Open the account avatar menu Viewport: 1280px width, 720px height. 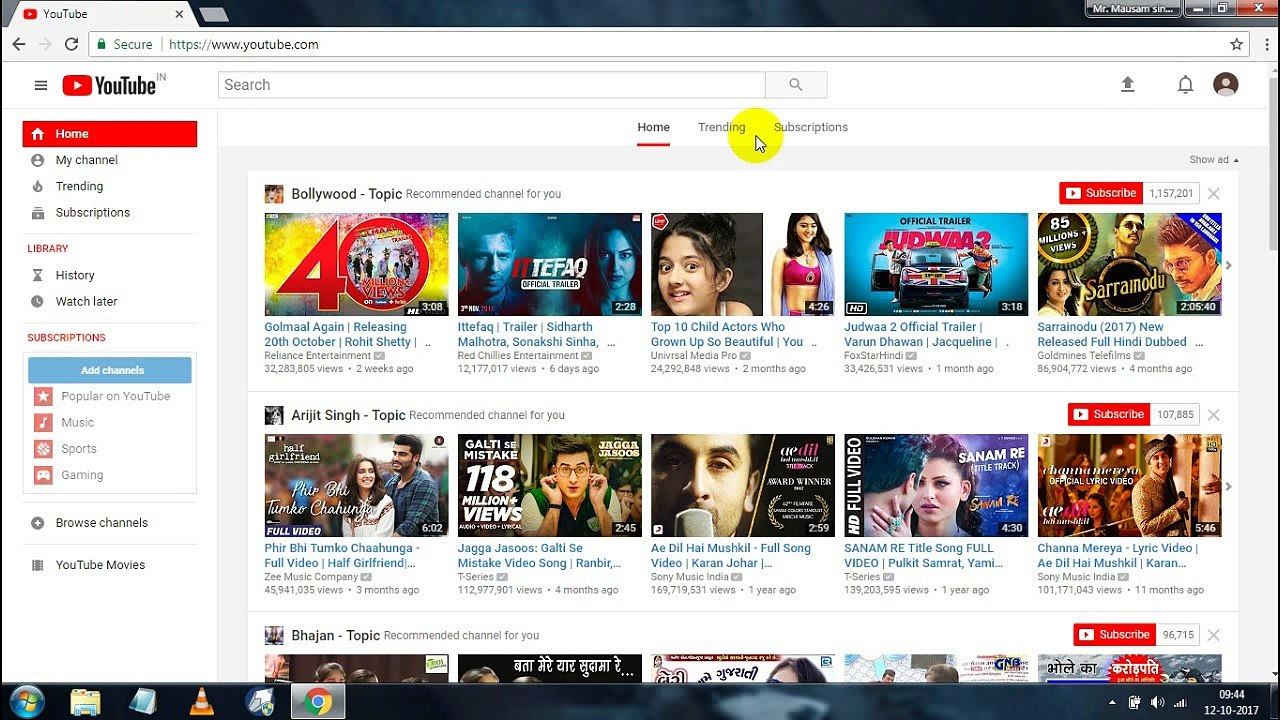tap(1226, 85)
